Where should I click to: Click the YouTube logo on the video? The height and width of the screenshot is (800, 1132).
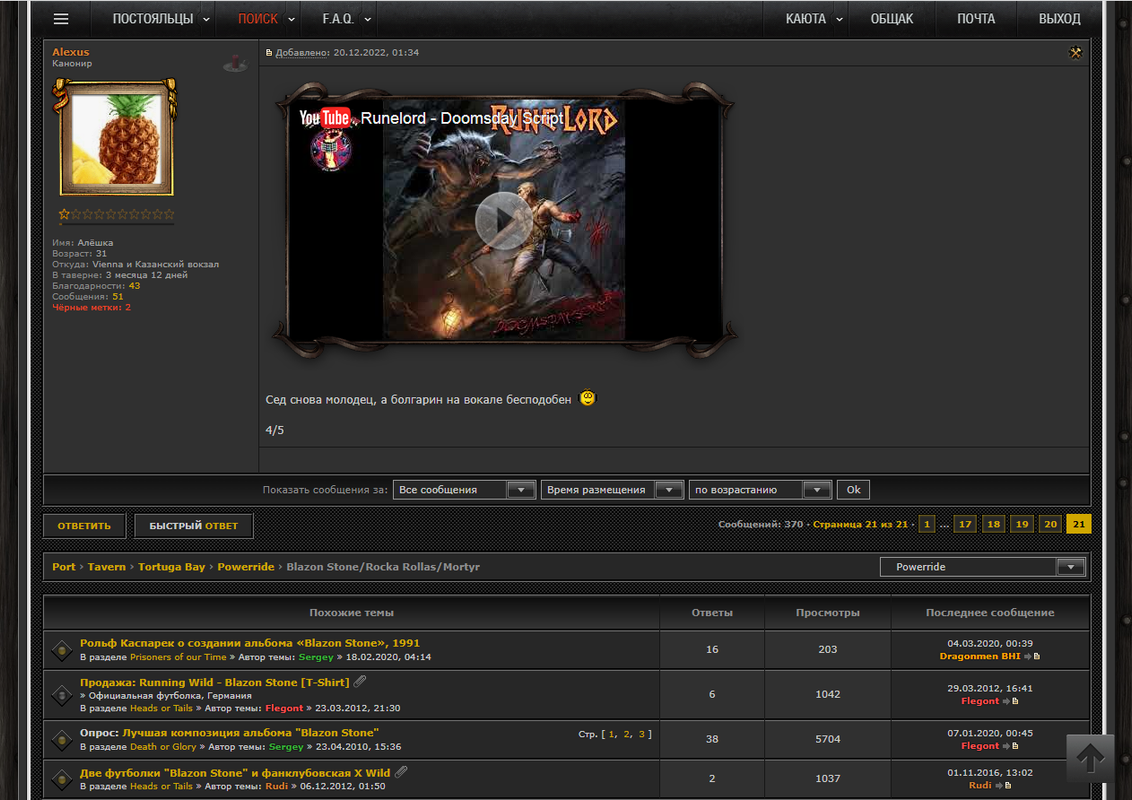tap(325, 118)
